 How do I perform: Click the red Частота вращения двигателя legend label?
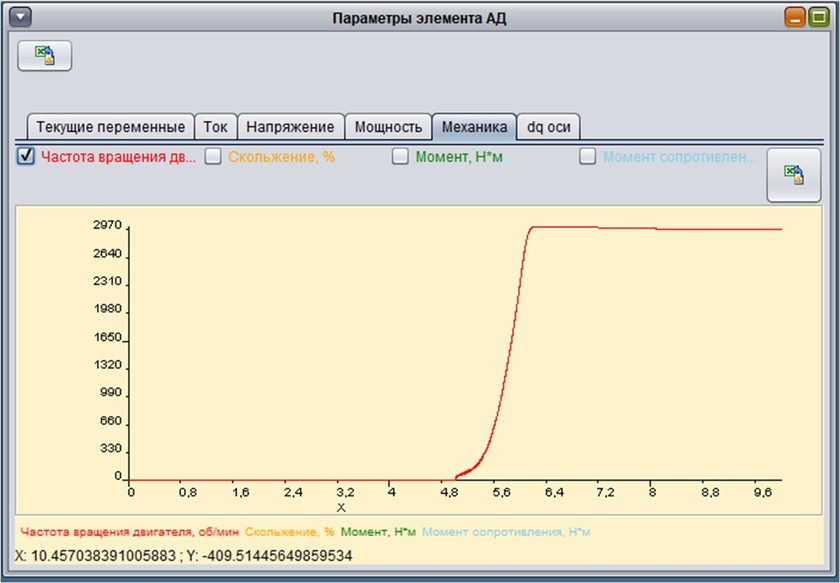click(x=129, y=532)
